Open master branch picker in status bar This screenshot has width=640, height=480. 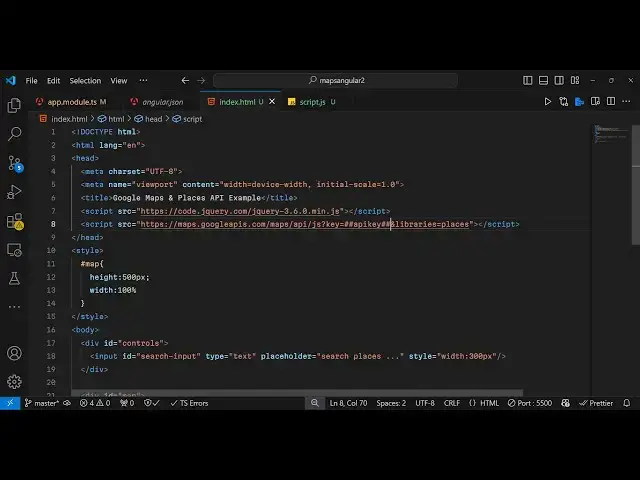pyautogui.click(x=42, y=403)
